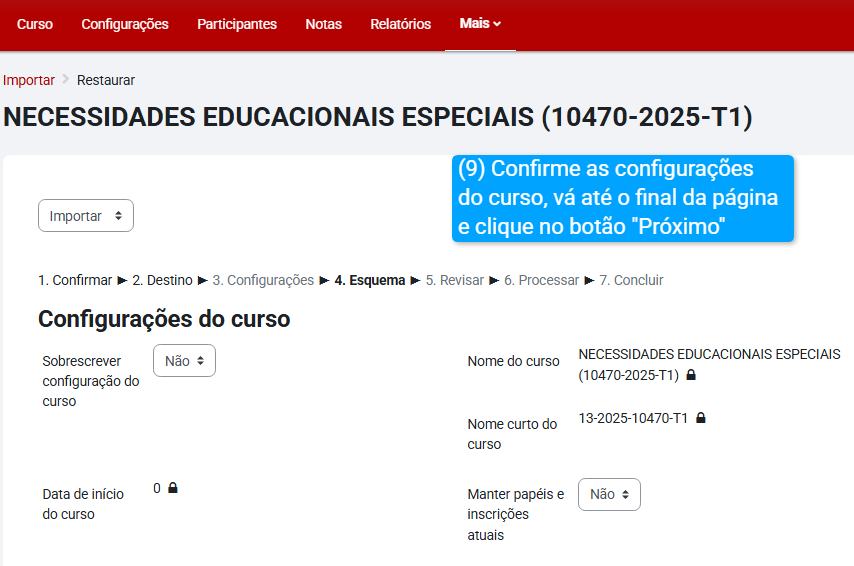Open the Importar action dropdown
The height and width of the screenshot is (566, 854).
point(86,216)
